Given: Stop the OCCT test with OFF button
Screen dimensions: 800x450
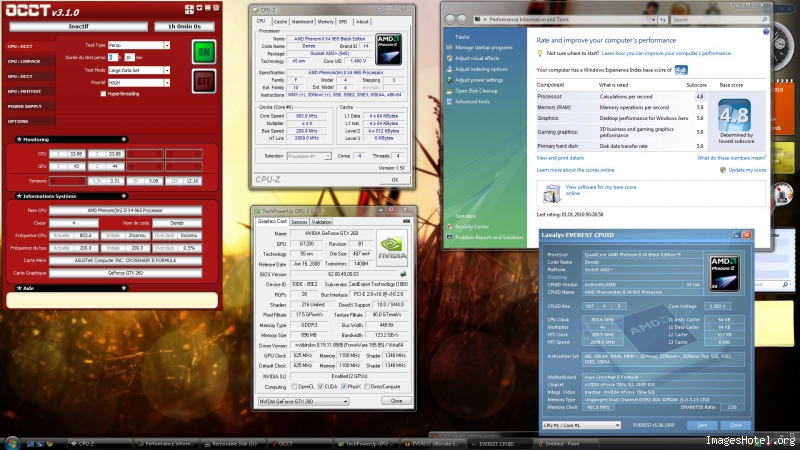Looking at the screenshot, I should [204, 81].
